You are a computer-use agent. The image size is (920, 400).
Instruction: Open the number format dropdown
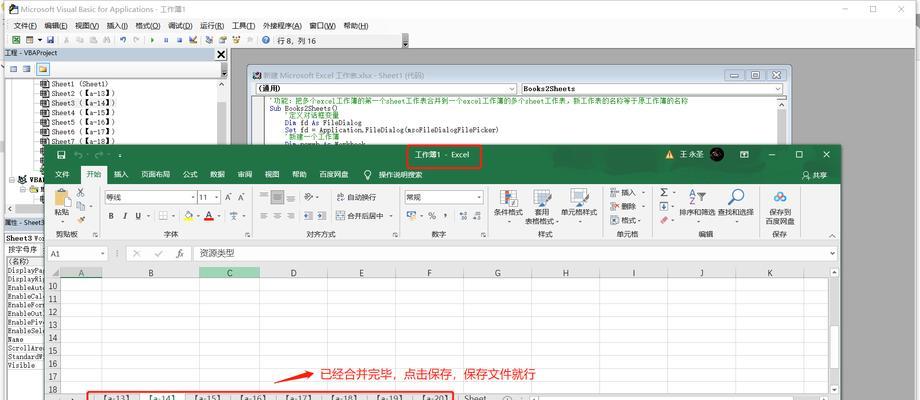(x=479, y=198)
